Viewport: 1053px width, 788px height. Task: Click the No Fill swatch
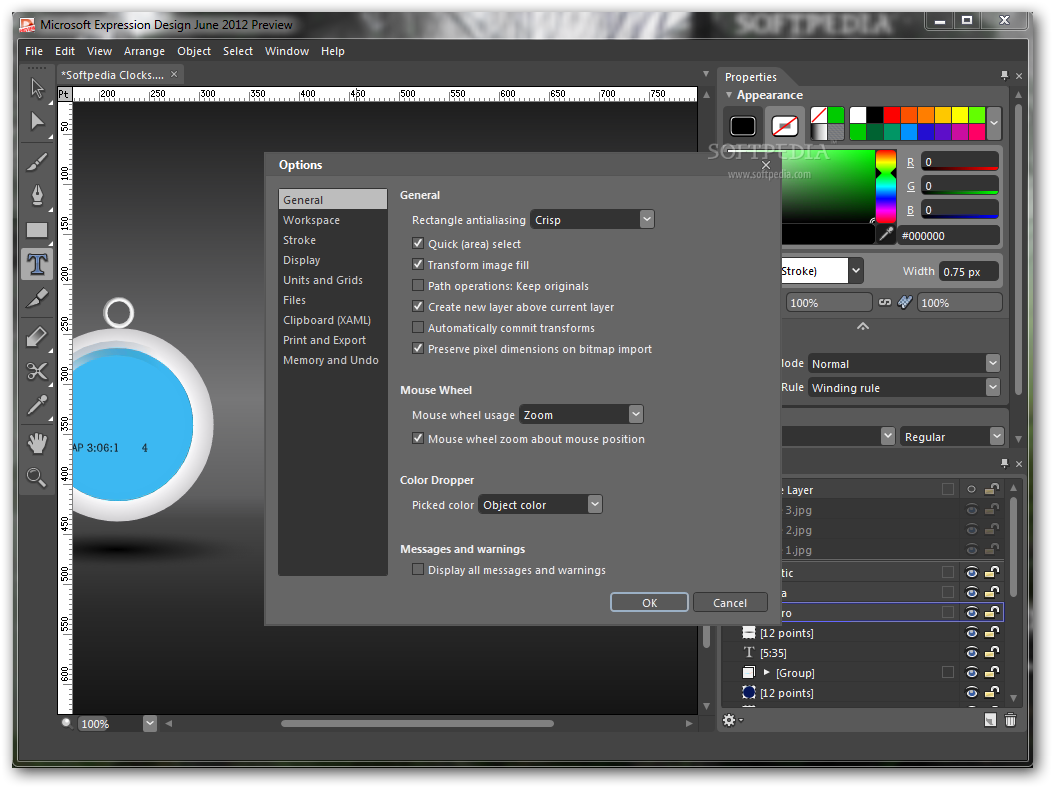click(819, 115)
